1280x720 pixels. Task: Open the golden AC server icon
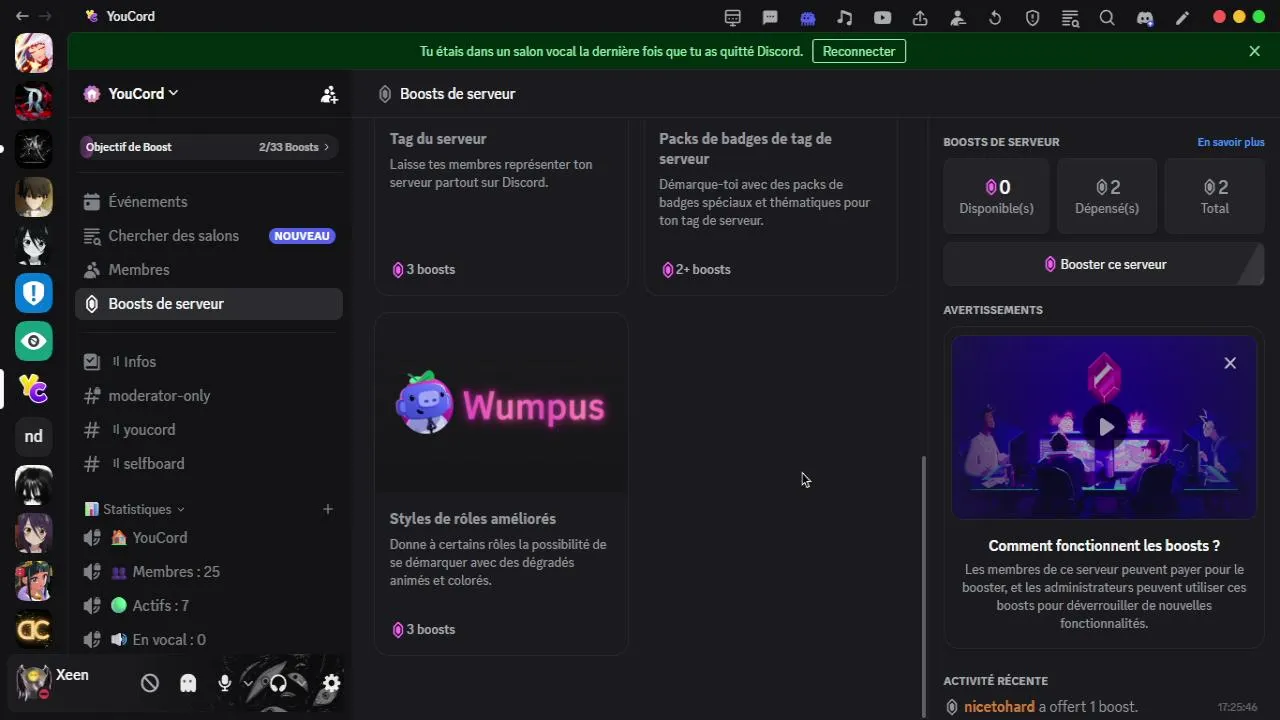click(34, 628)
